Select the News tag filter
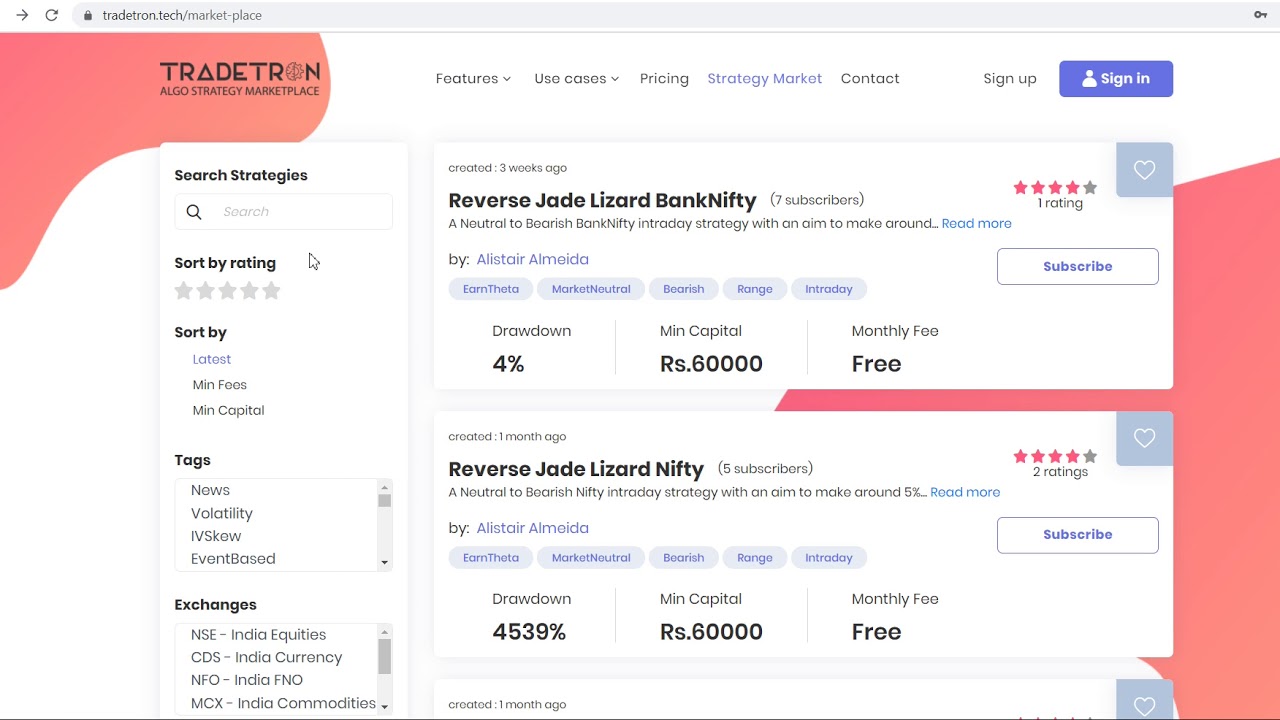1280x720 pixels. tap(210, 490)
